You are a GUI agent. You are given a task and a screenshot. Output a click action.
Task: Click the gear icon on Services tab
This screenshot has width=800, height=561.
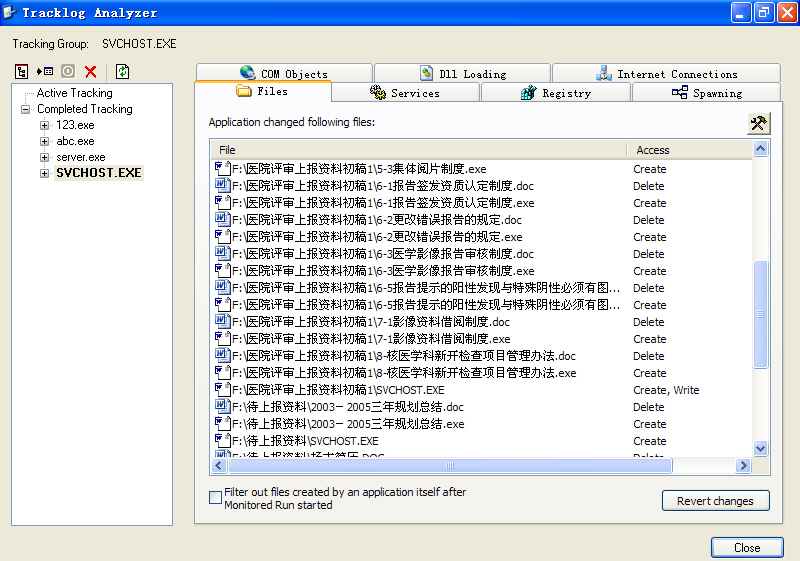tap(378, 93)
